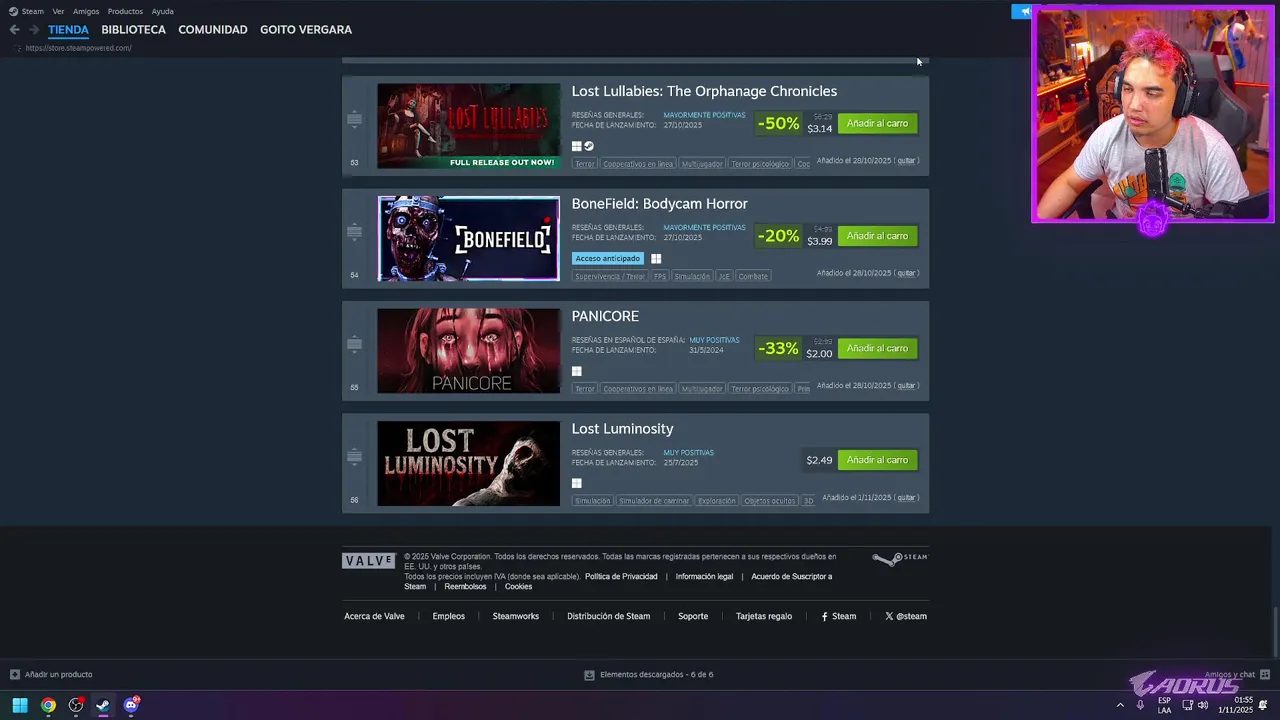Open the Soporte footer link
The width and height of the screenshot is (1280, 720).
[693, 616]
